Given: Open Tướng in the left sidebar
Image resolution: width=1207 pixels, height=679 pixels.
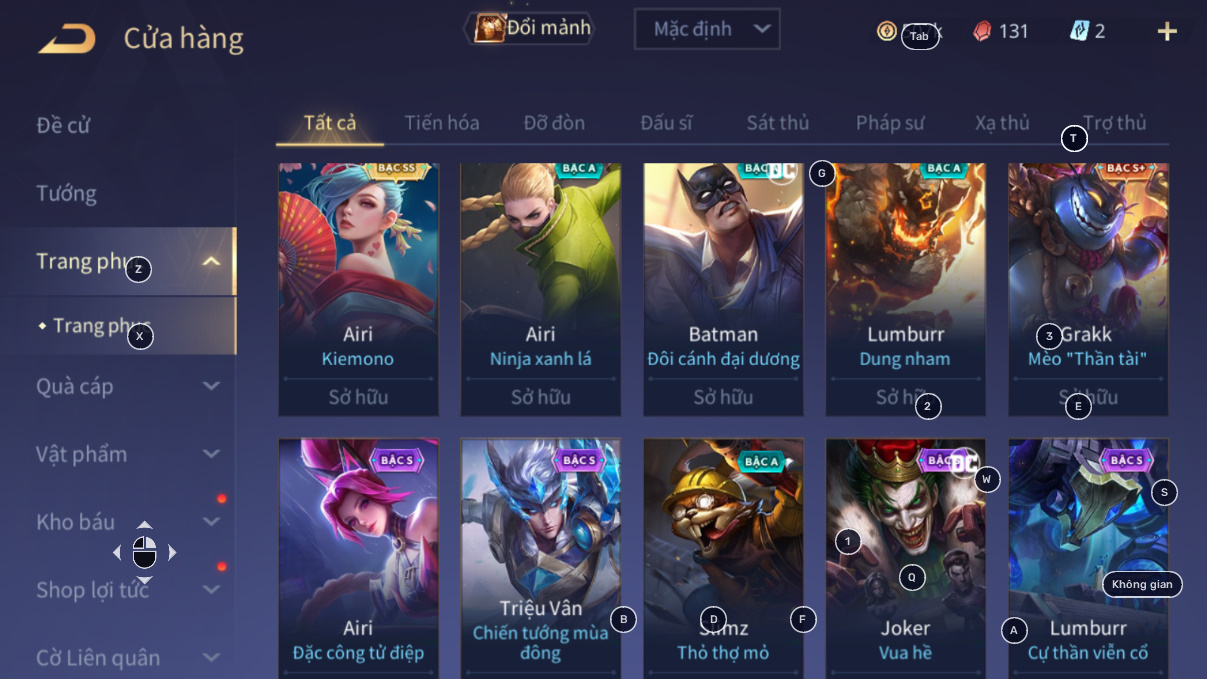Looking at the screenshot, I should [x=66, y=193].
